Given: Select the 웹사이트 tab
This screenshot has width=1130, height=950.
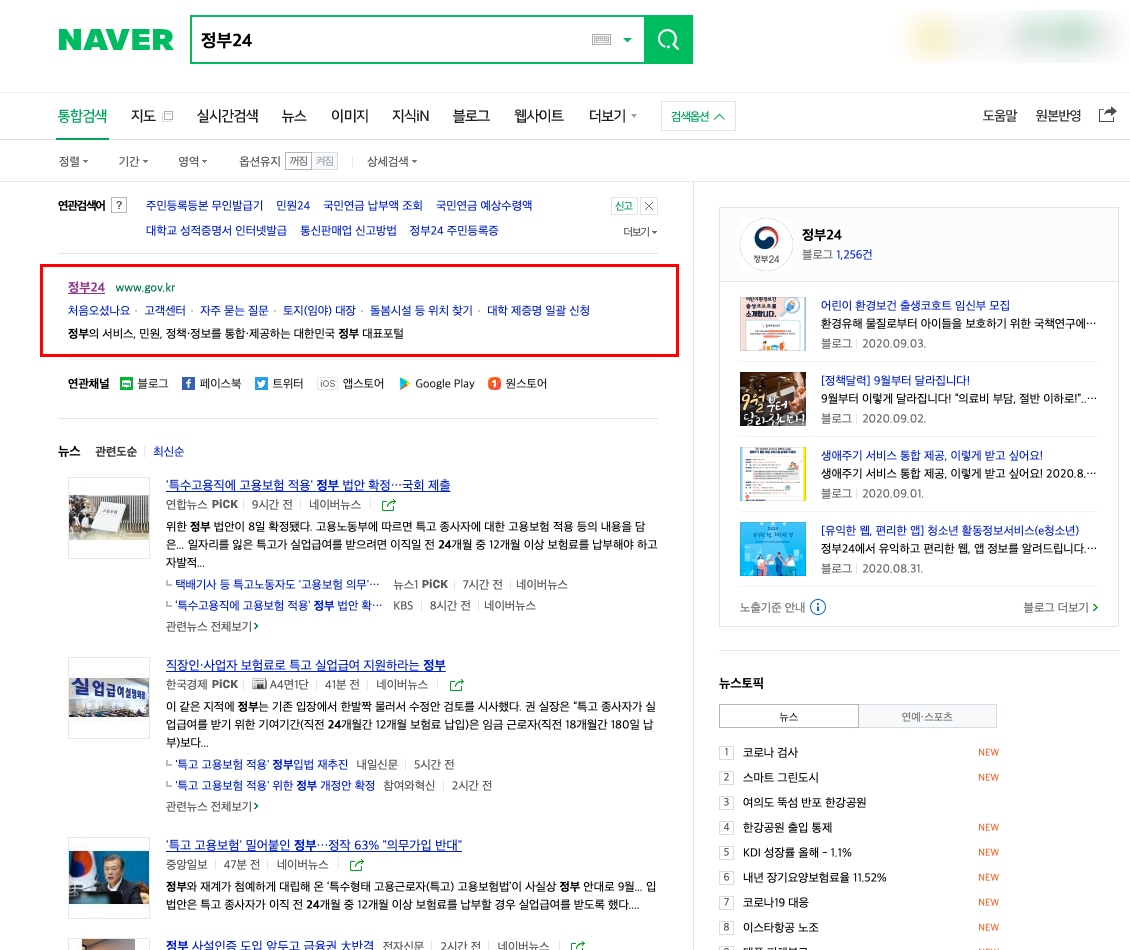Looking at the screenshot, I should coord(538,116).
